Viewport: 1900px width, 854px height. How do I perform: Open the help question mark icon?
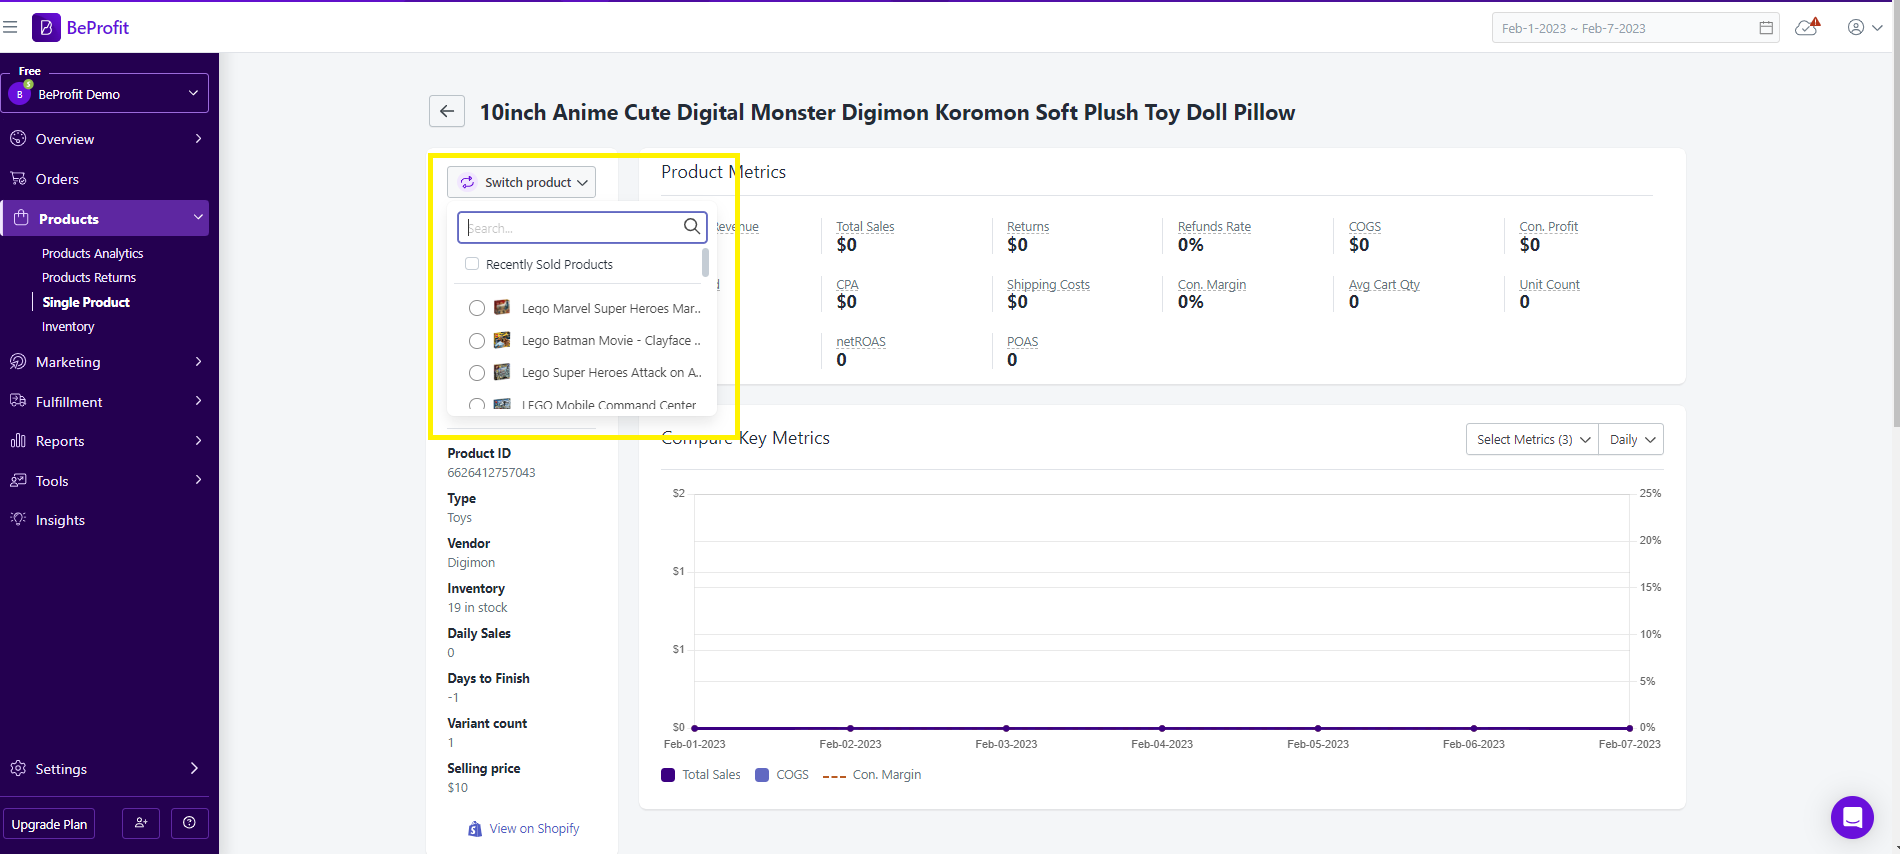(x=189, y=823)
